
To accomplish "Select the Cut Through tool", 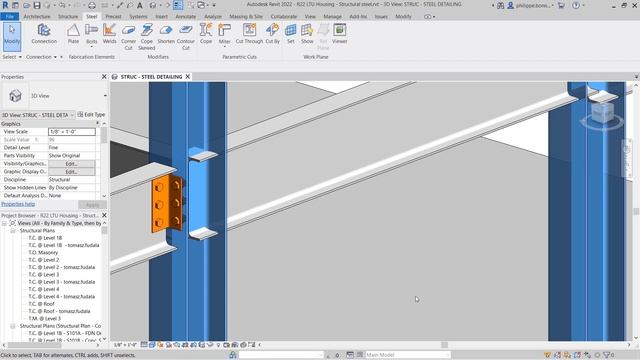I will (249, 34).
